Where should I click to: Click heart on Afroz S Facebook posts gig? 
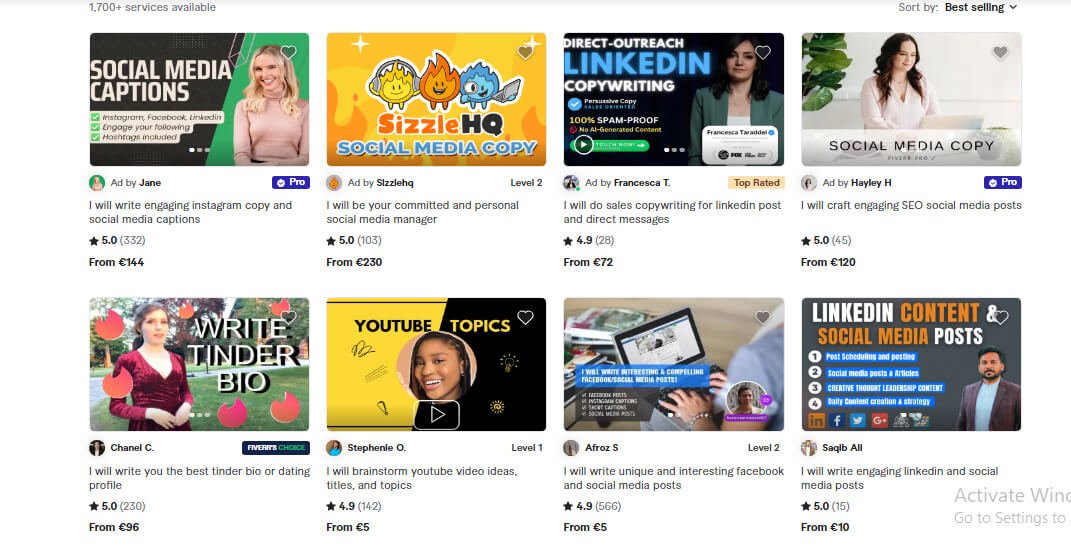point(763,317)
